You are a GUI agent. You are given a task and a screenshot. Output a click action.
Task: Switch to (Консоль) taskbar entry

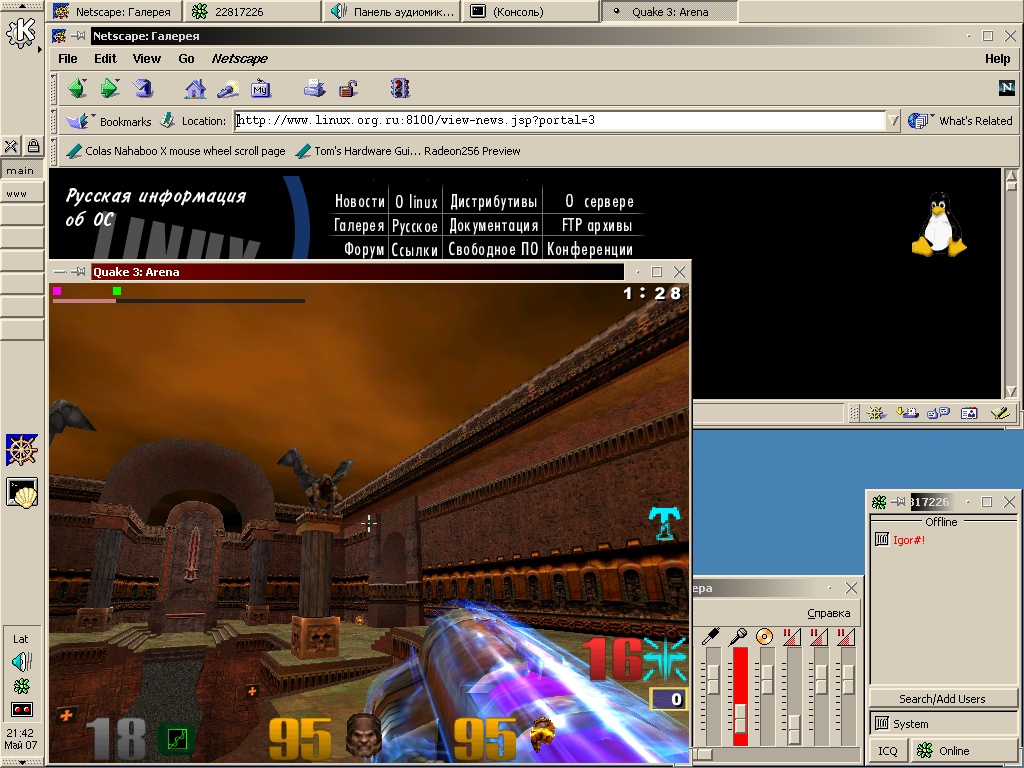pyautogui.click(x=530, y=12)
